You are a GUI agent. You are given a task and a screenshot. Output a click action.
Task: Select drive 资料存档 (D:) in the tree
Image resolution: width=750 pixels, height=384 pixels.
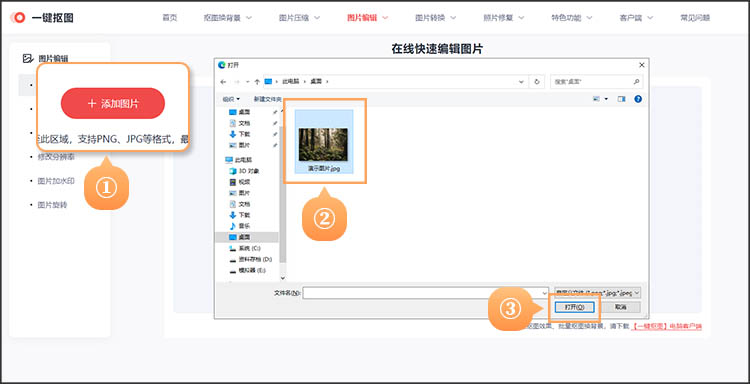point(251,259)
